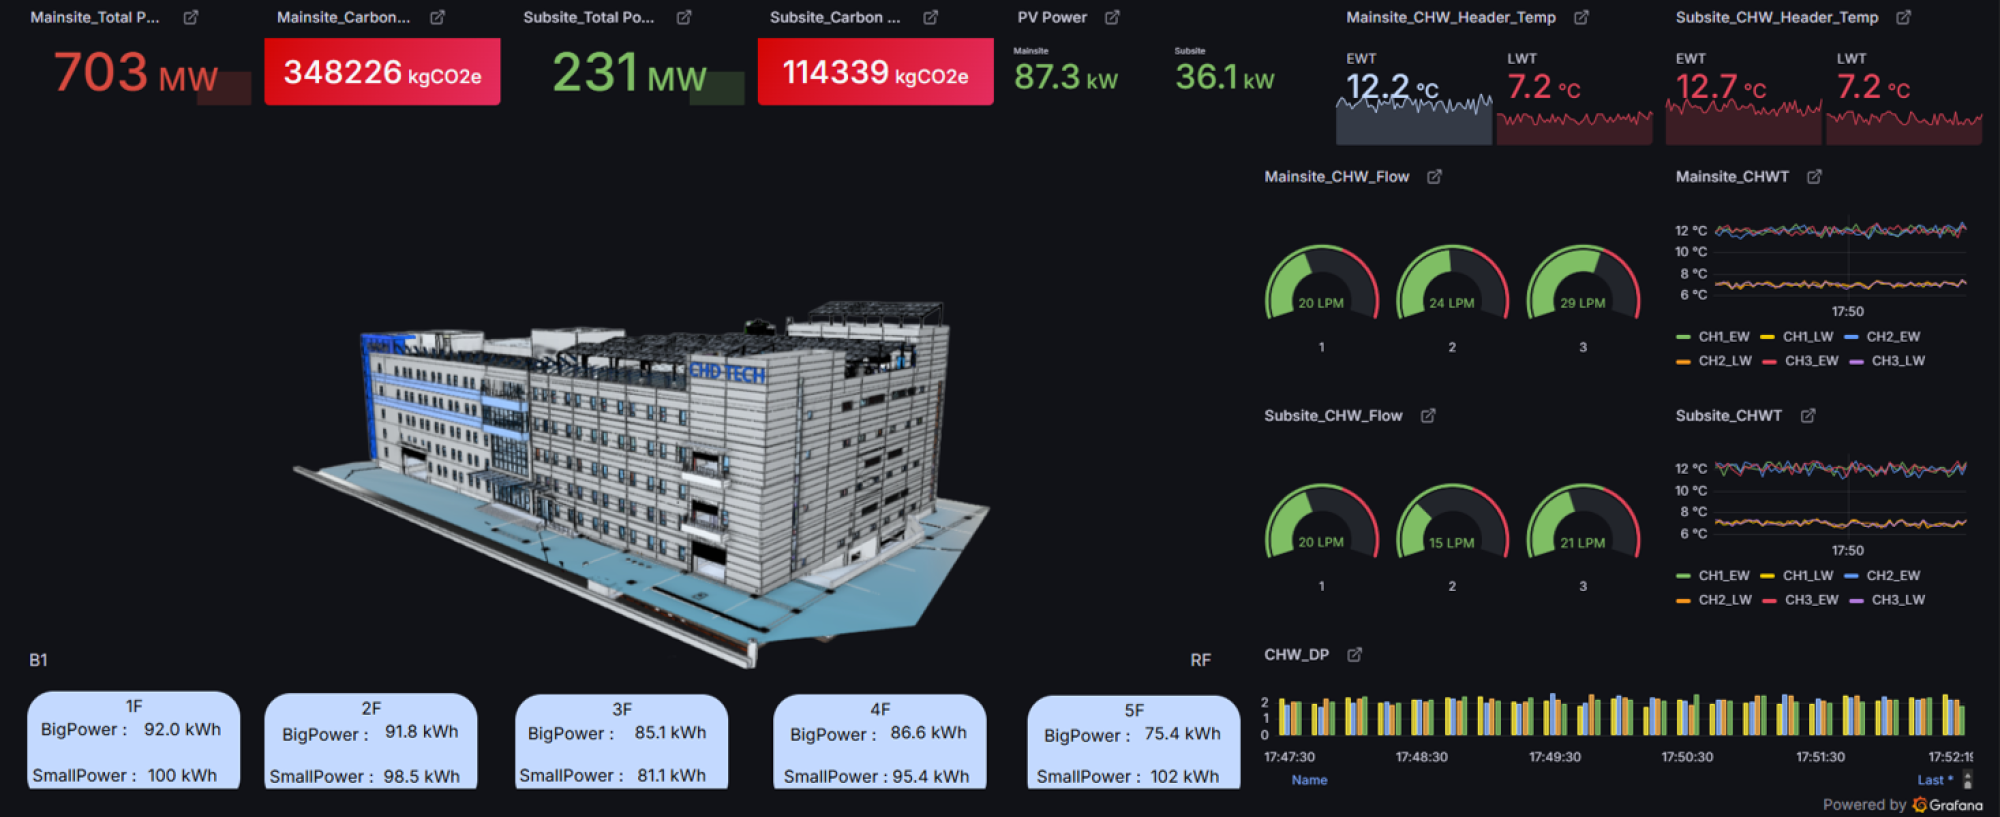Click the CH3_LW color swatch in the Subsite_CHWT legend

[1856, 600]
